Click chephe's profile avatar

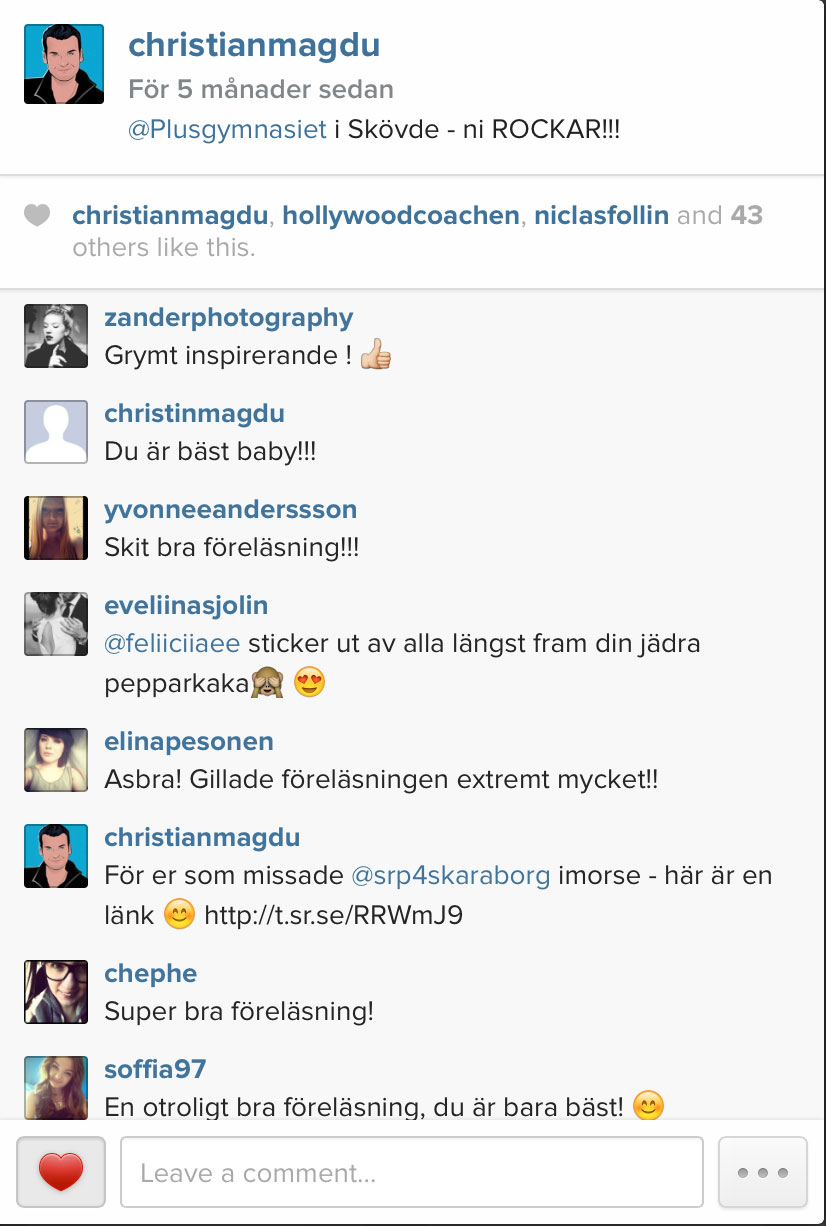pos(56,991)
